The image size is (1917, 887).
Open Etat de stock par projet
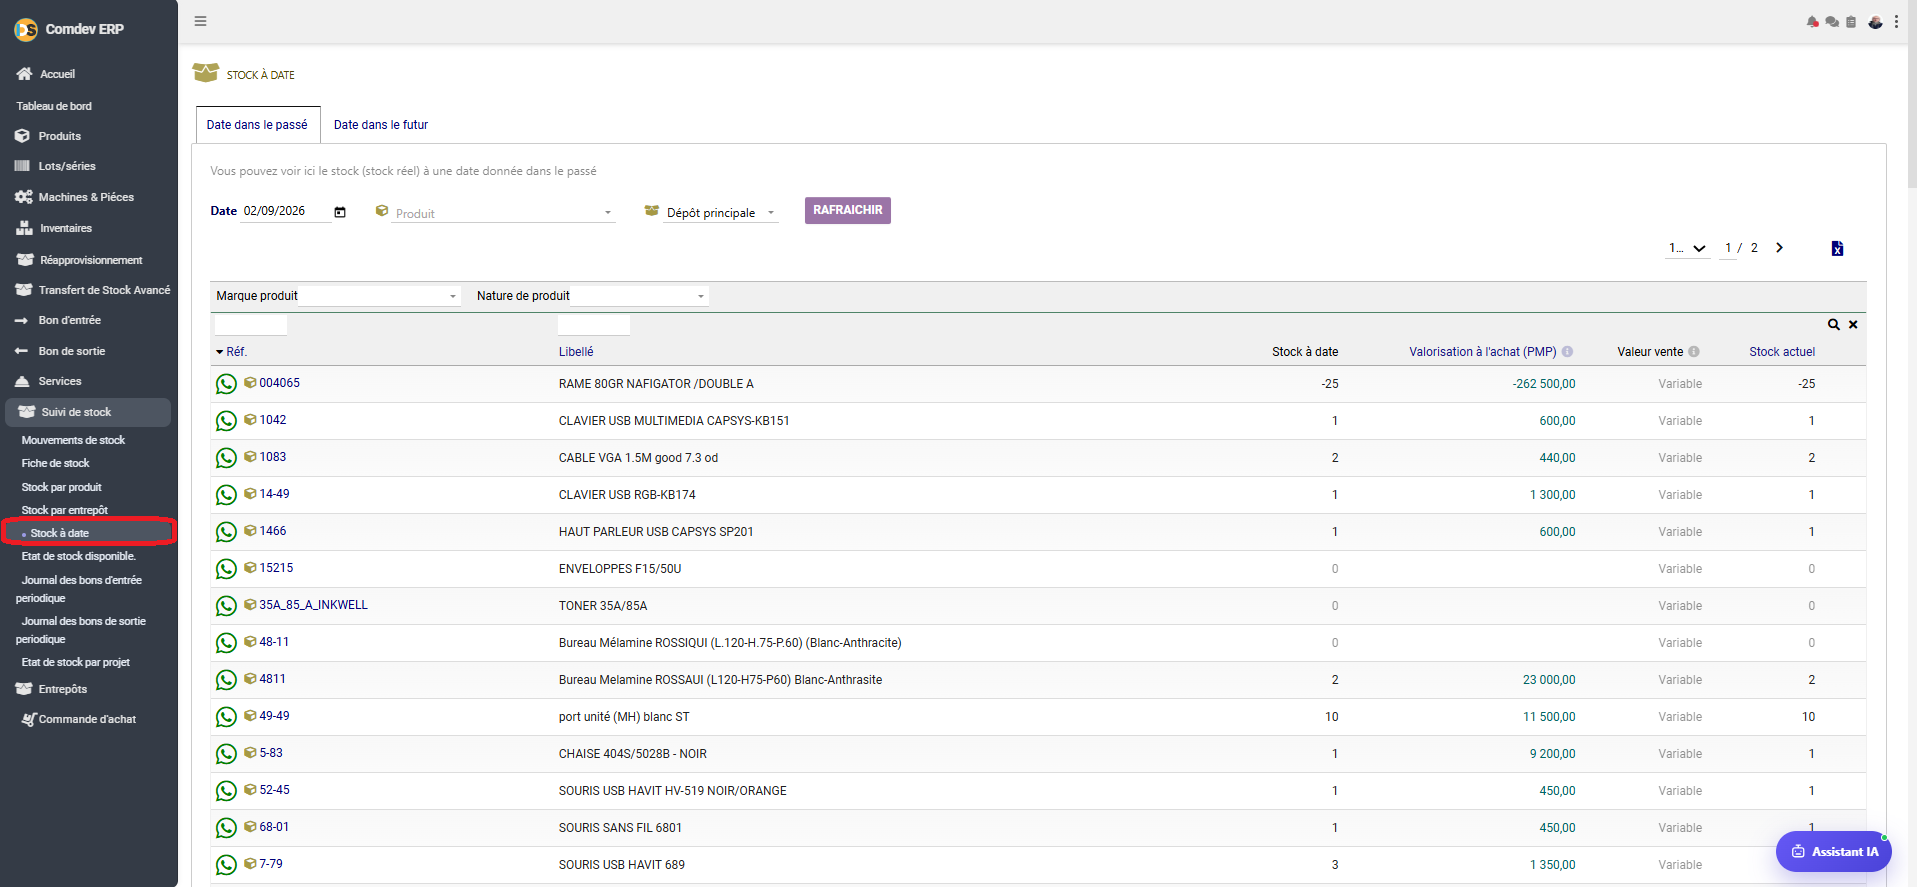[75, 662]
